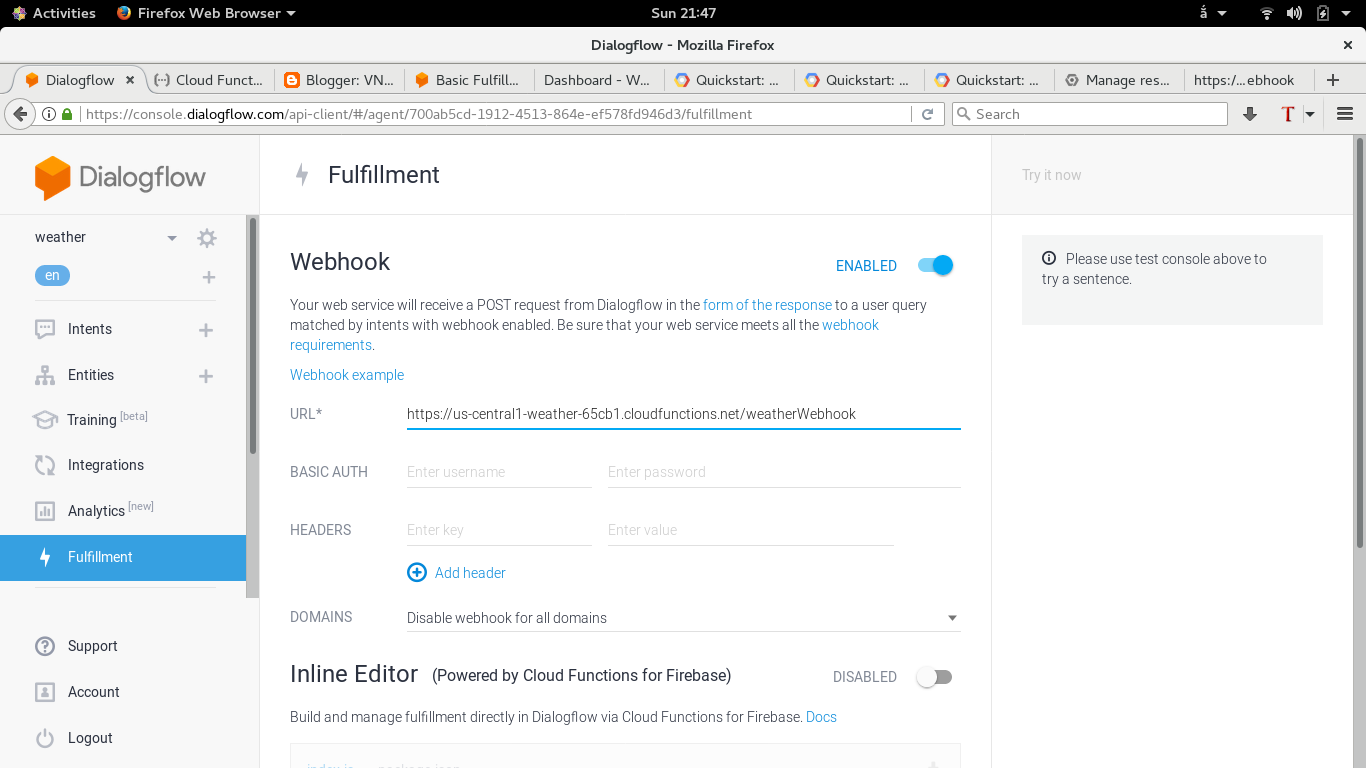This screenshot has width=1366, height=768.
Task: Open dropdown next to T toolbar icon
Action: tap(1310, 114)
